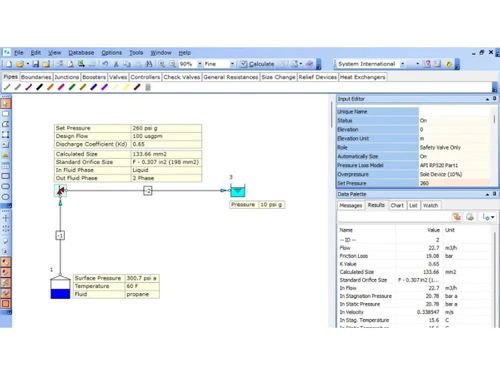
Task: Switch to the Relief Devices tab
Action: [318, 77]
